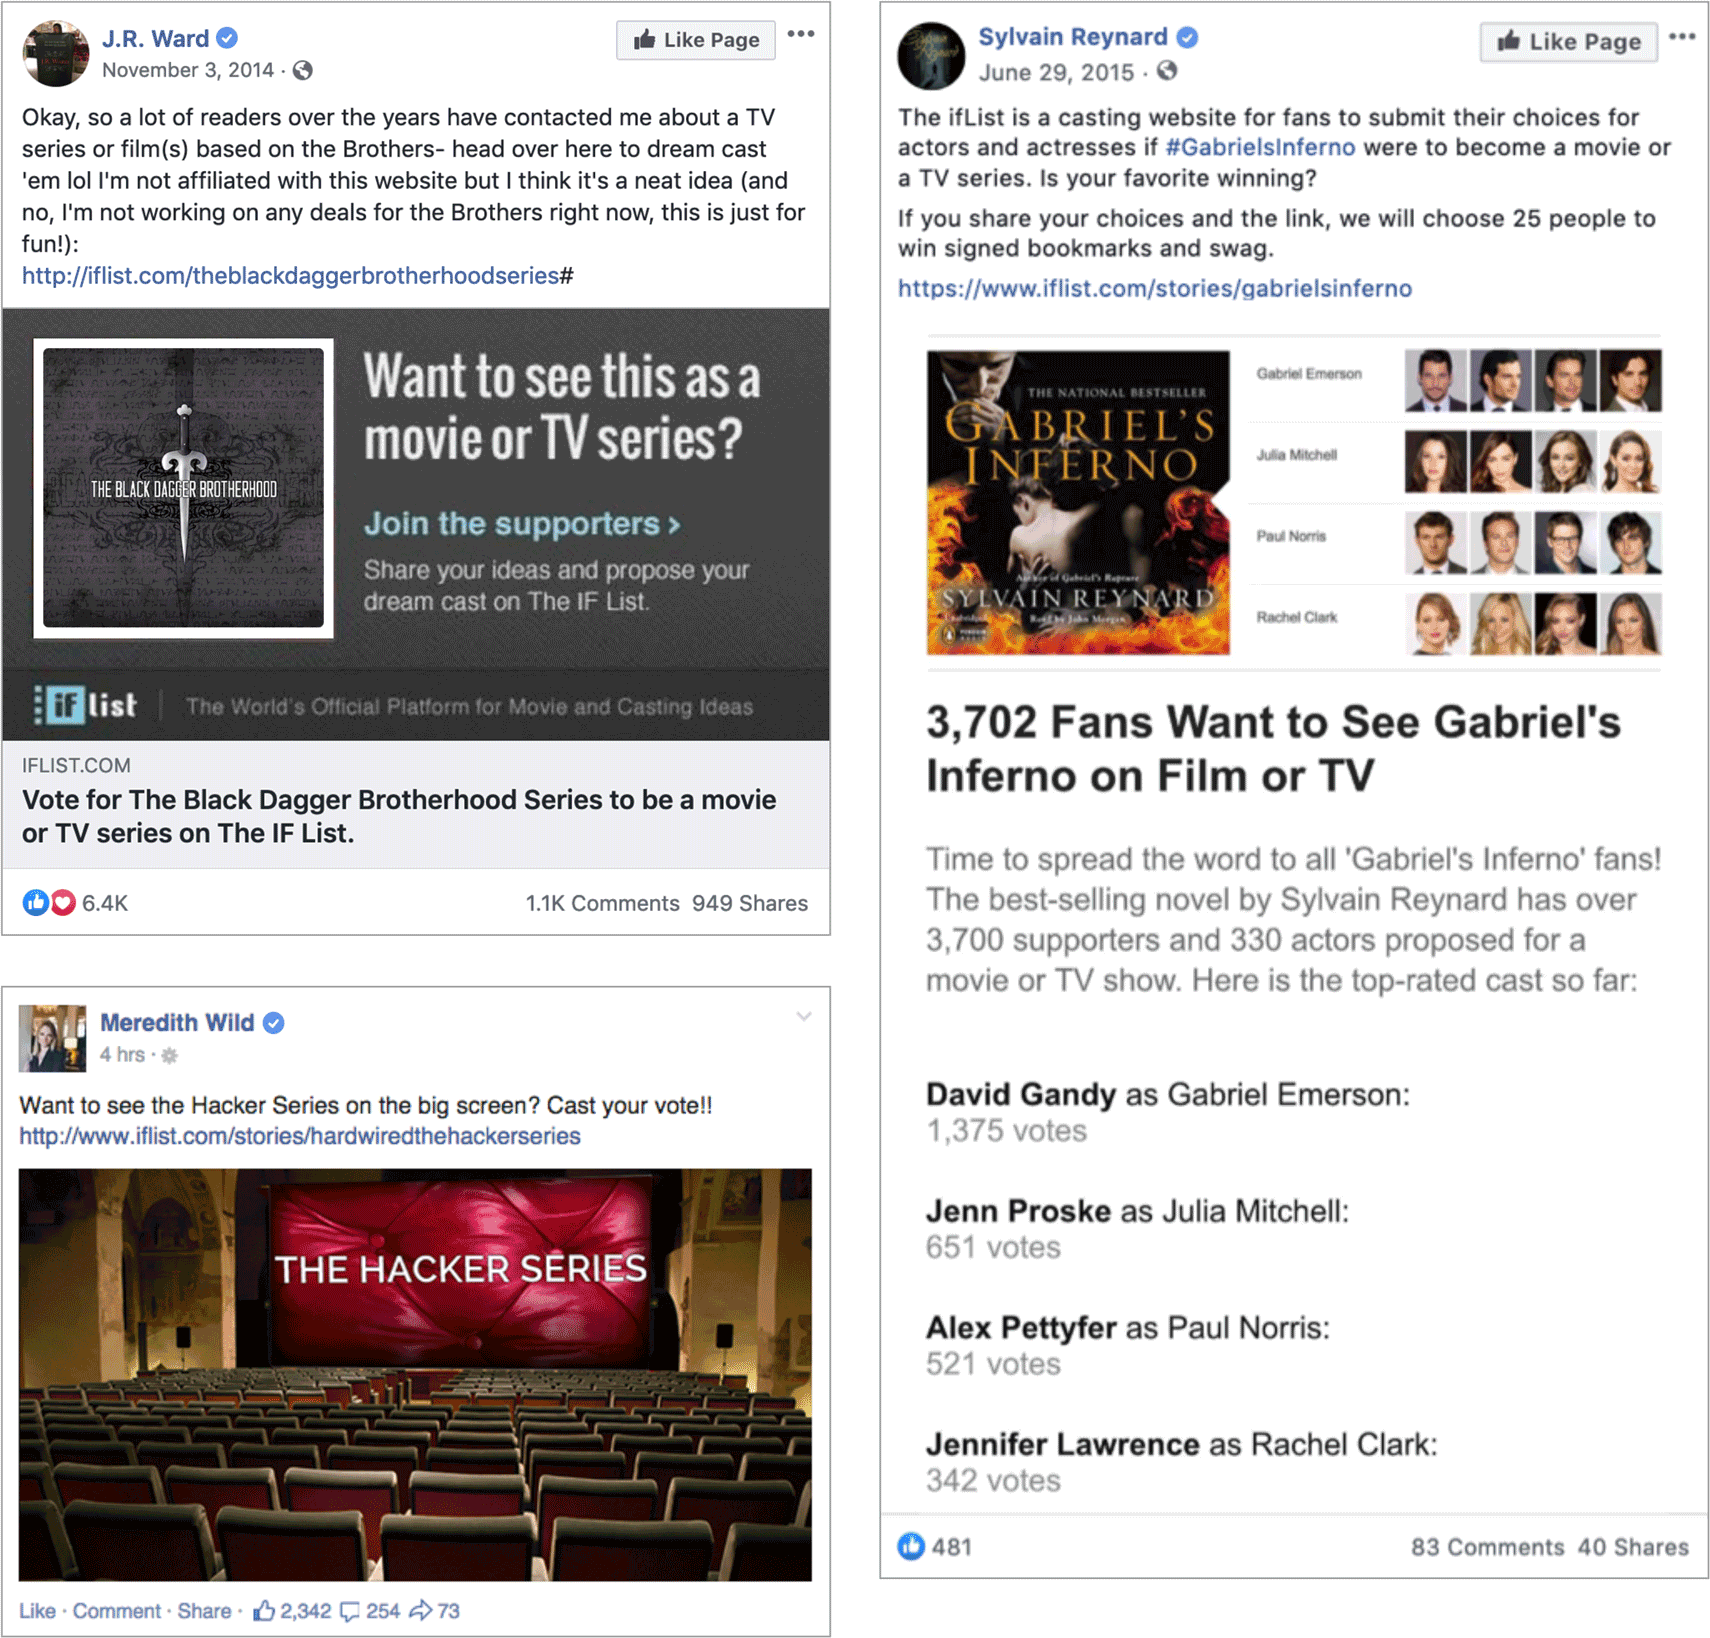This screenshot has width=1710, height=1638.
Task: Click the globe privacy icon on J.R. Ward's post
Action: [x=303, y=70]
